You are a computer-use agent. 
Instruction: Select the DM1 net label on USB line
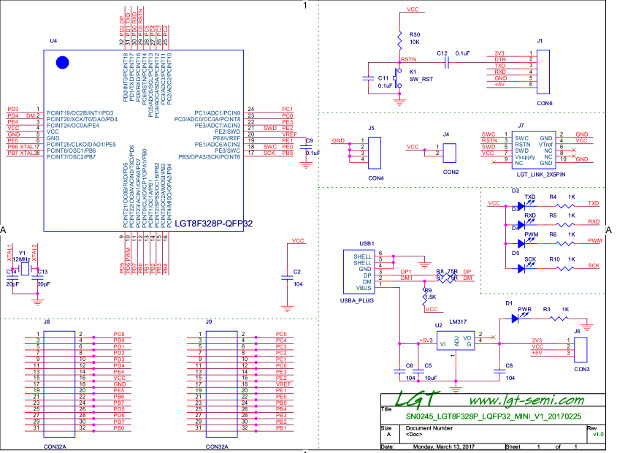406,278
